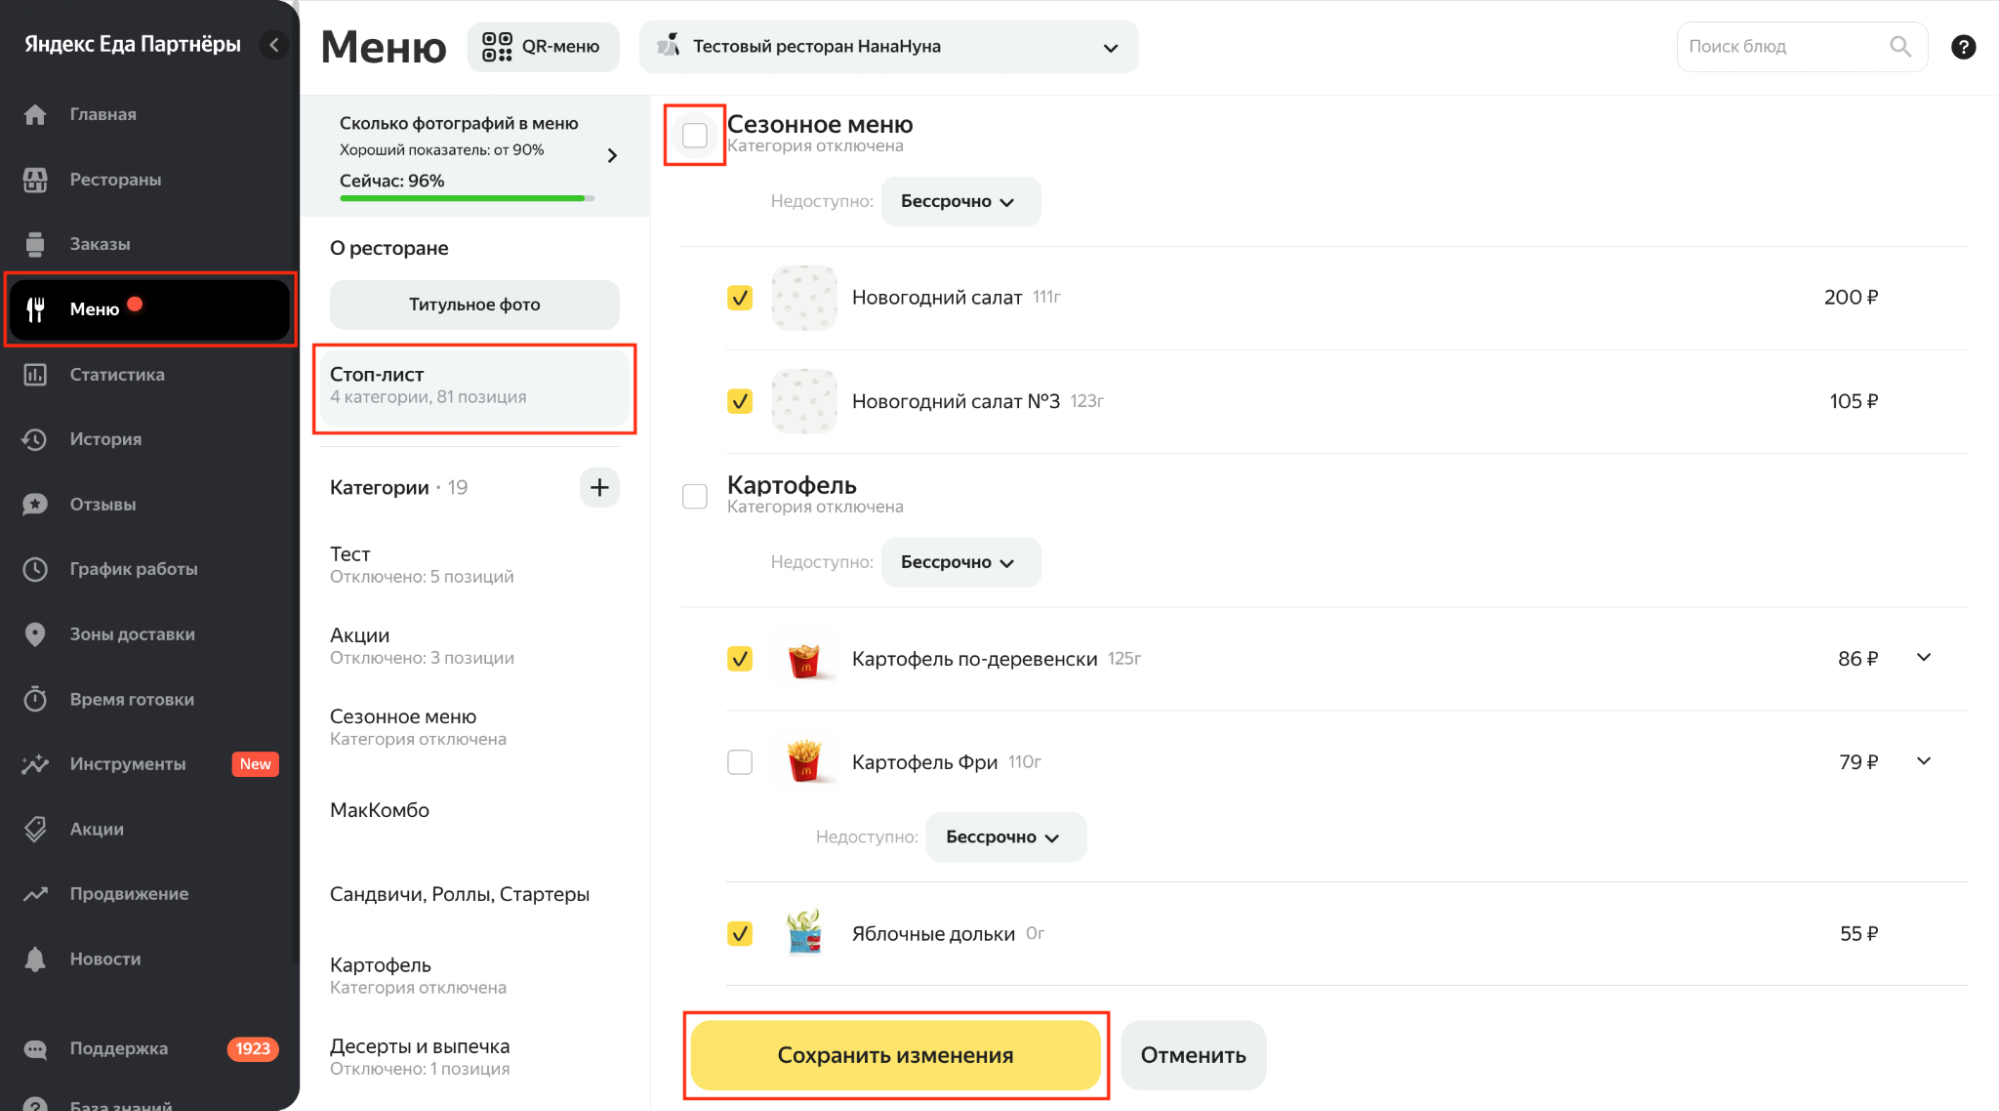Click the История clock-arrow icon
The width and height of the screenshot is (1999, 1111).
point(35,439)
